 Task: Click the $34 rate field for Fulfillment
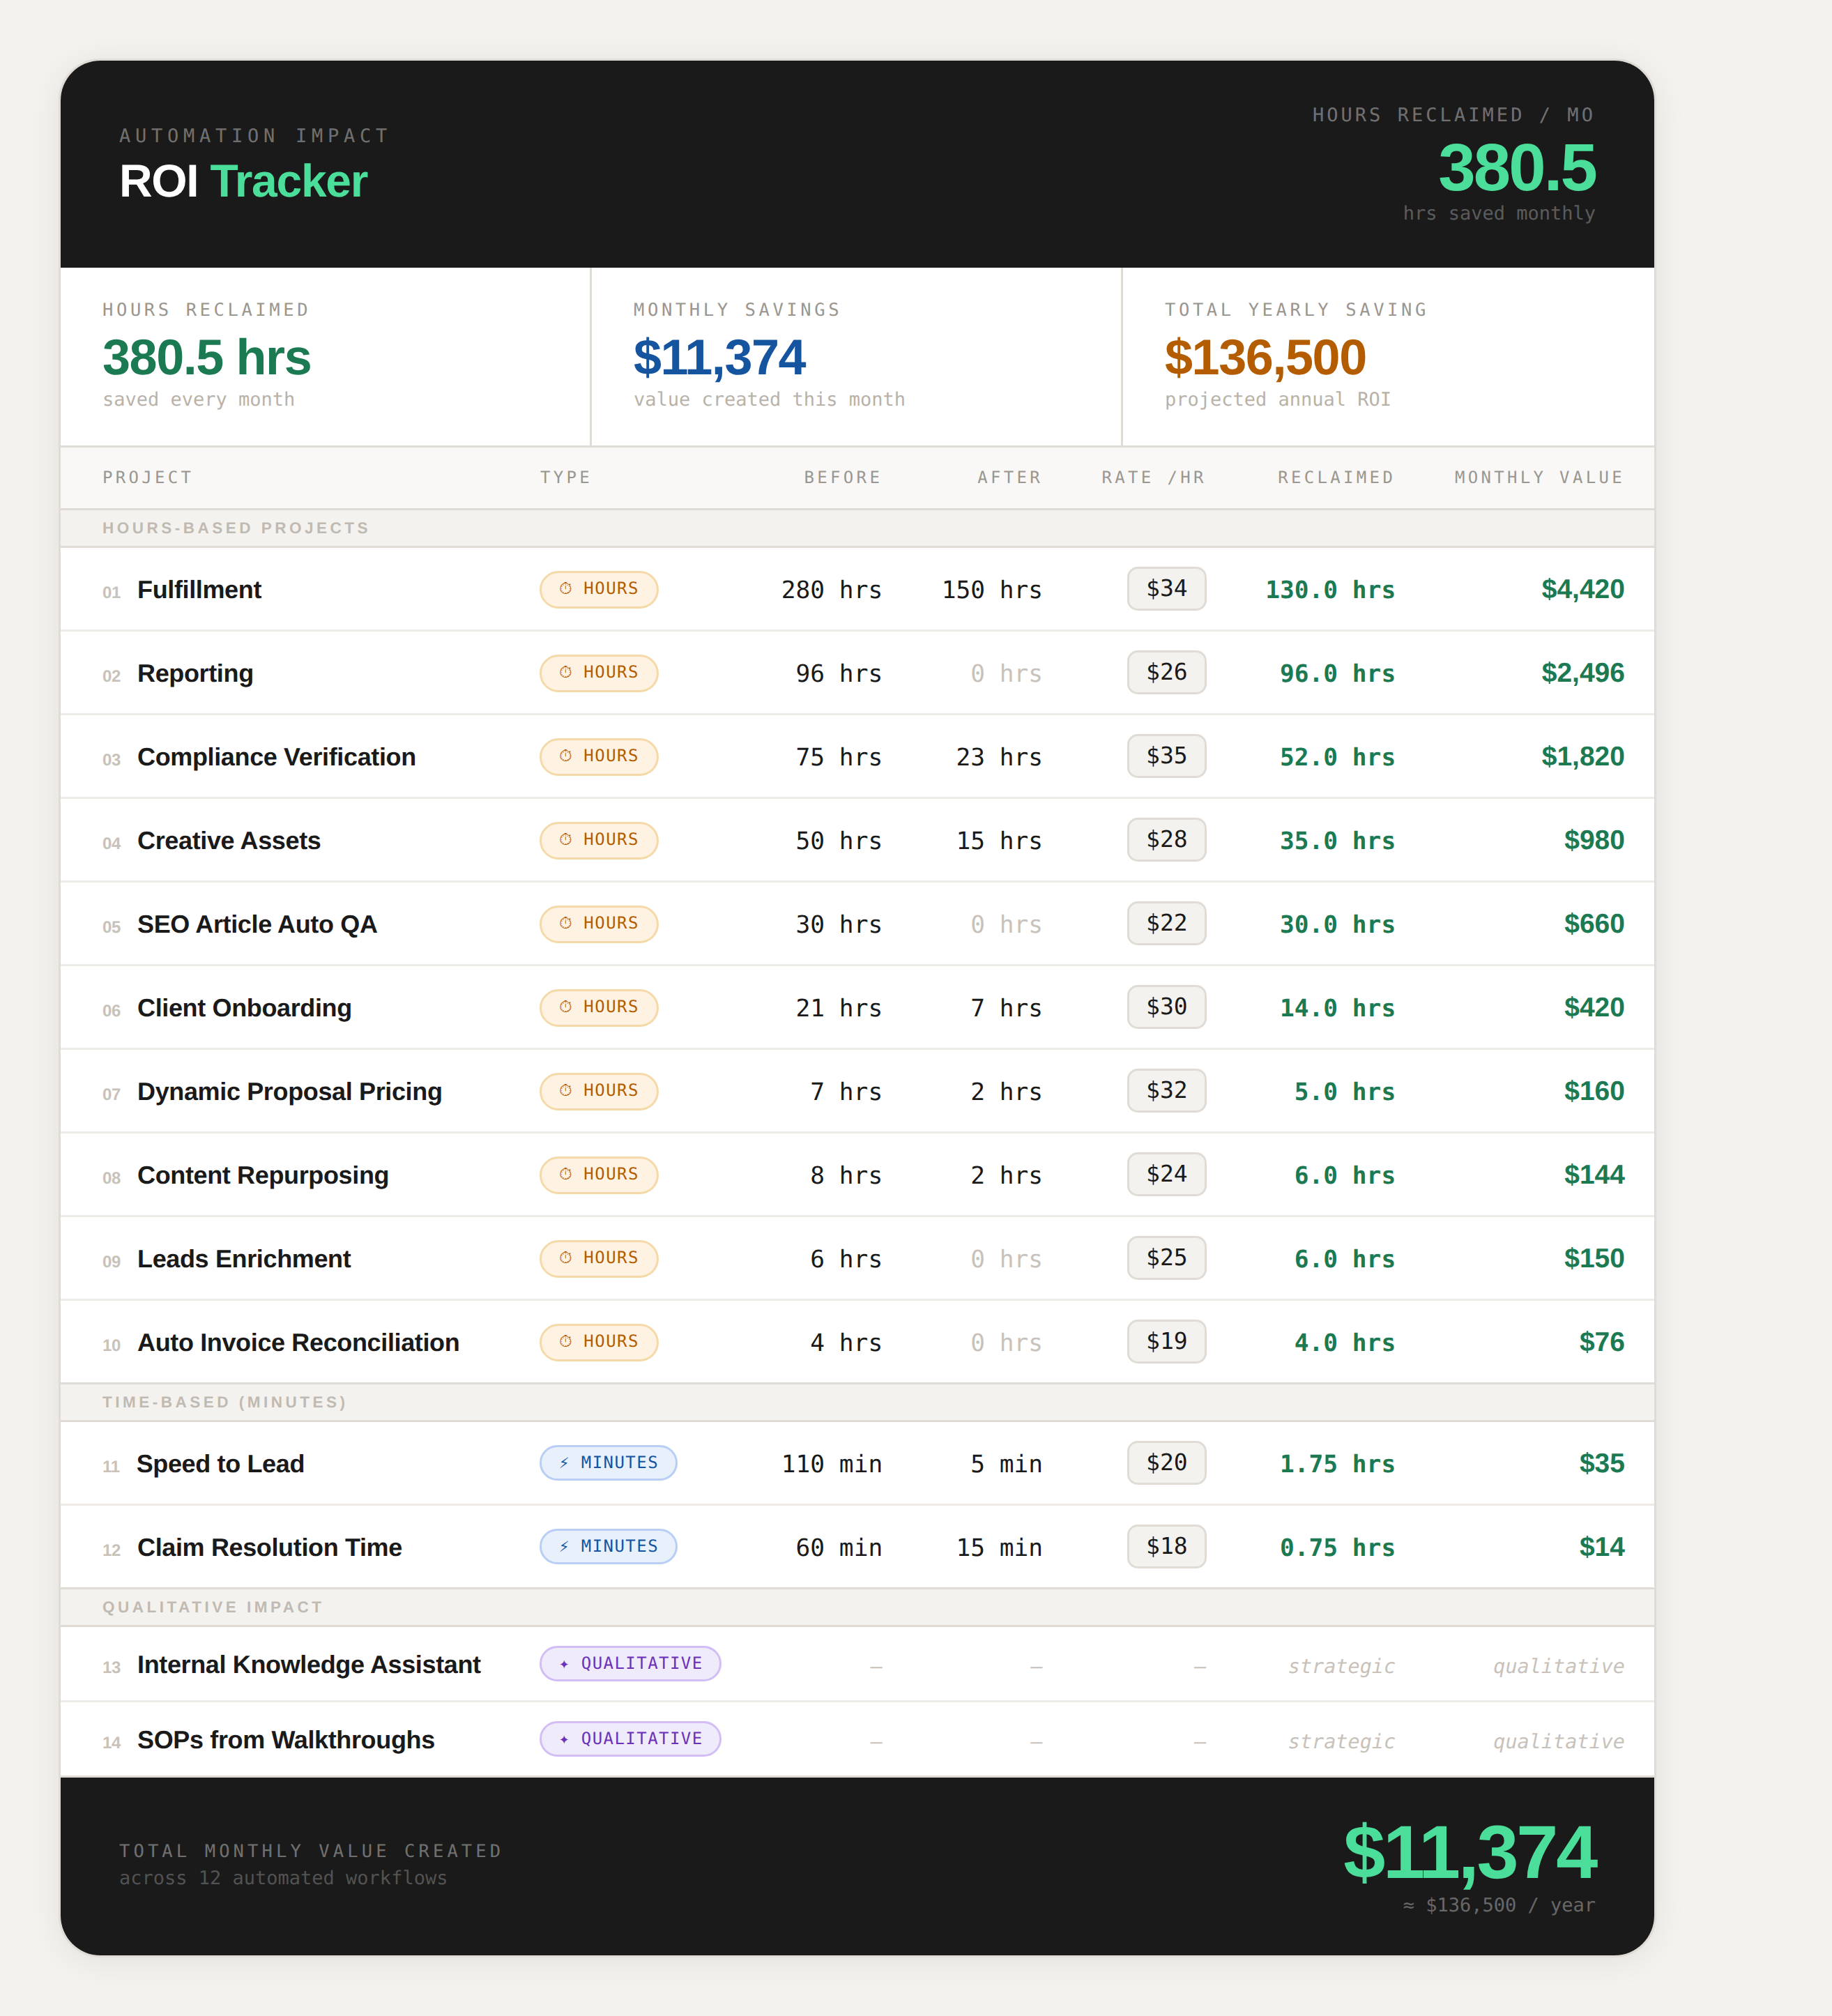[1166, 589]
